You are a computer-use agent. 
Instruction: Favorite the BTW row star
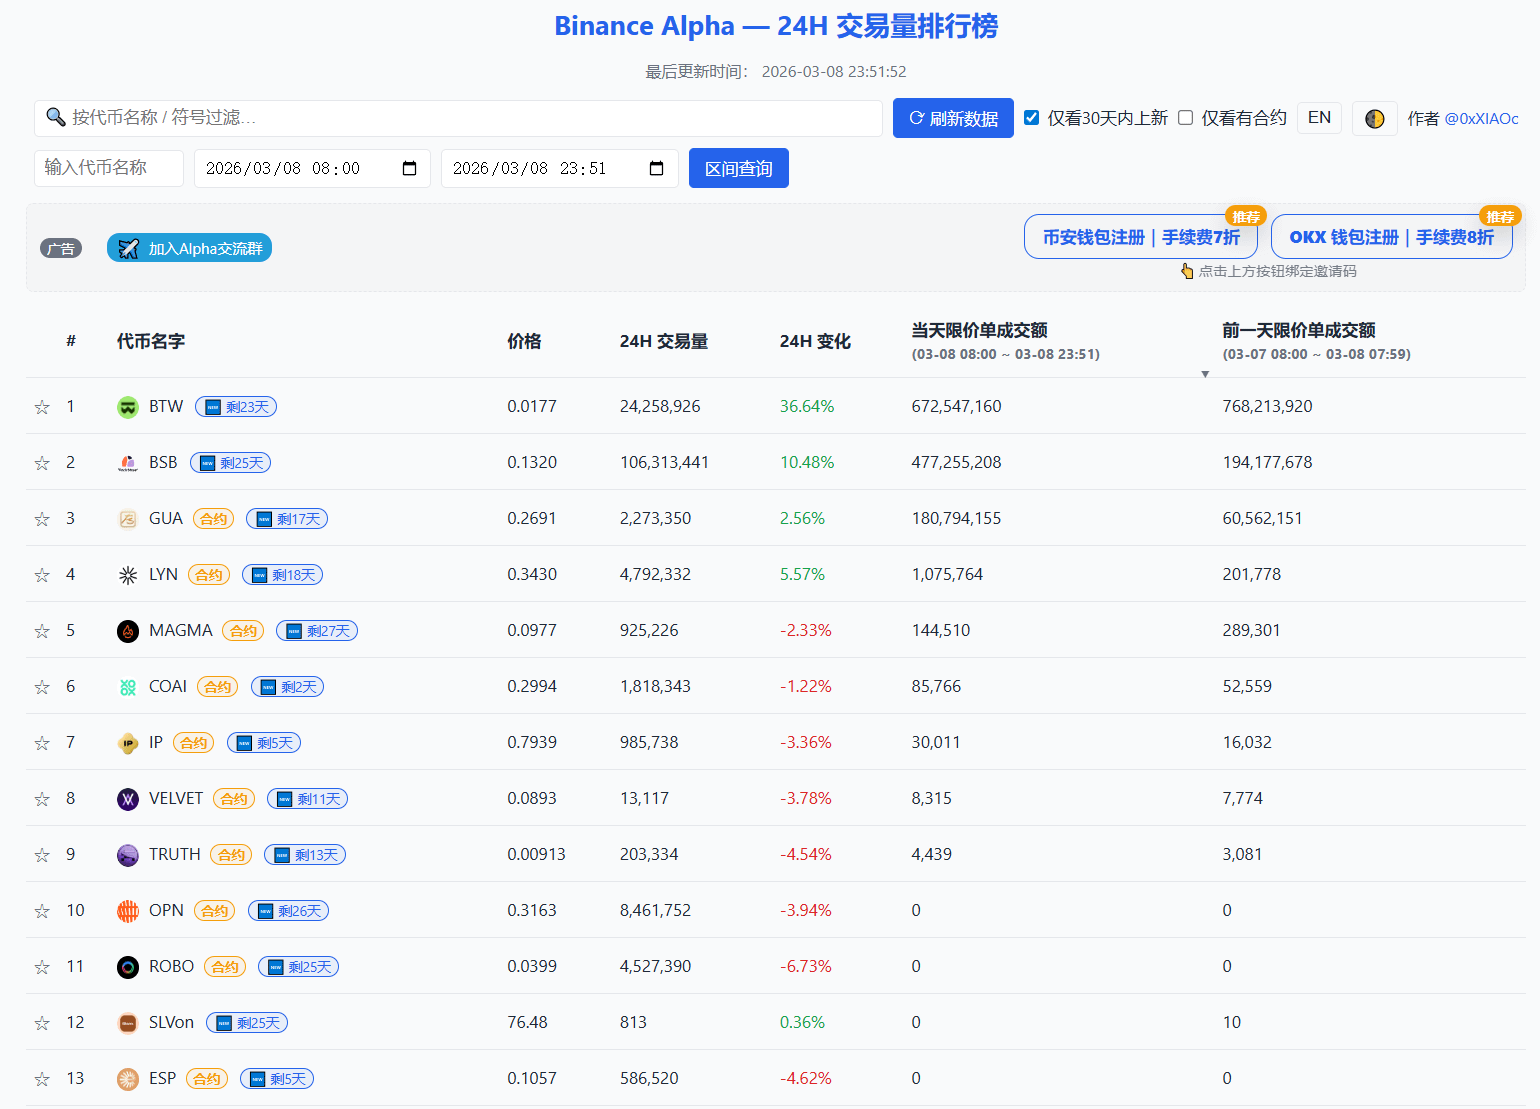(x=42, y=407)
